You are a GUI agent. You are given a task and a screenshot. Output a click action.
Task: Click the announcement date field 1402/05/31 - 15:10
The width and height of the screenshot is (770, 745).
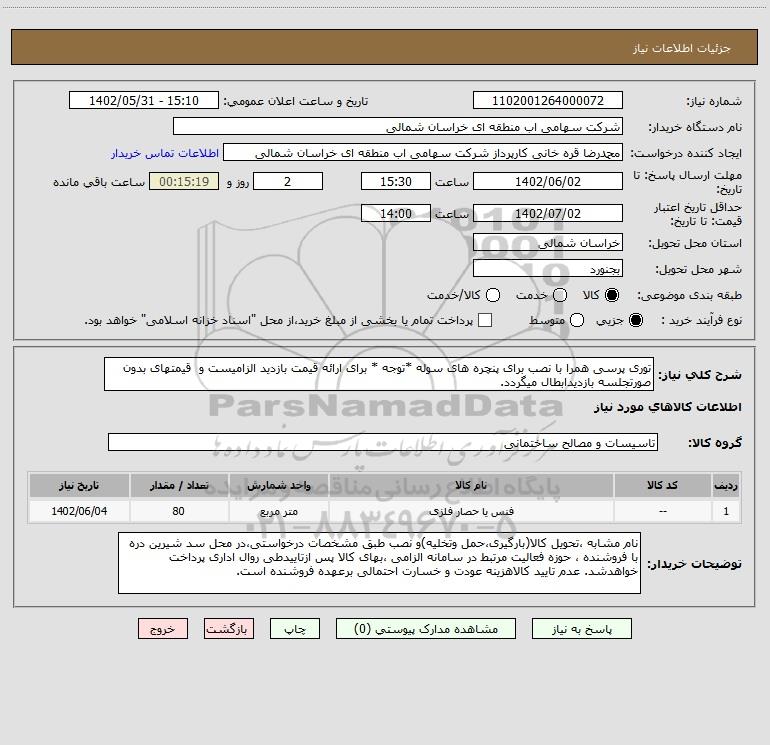point(143,101)
